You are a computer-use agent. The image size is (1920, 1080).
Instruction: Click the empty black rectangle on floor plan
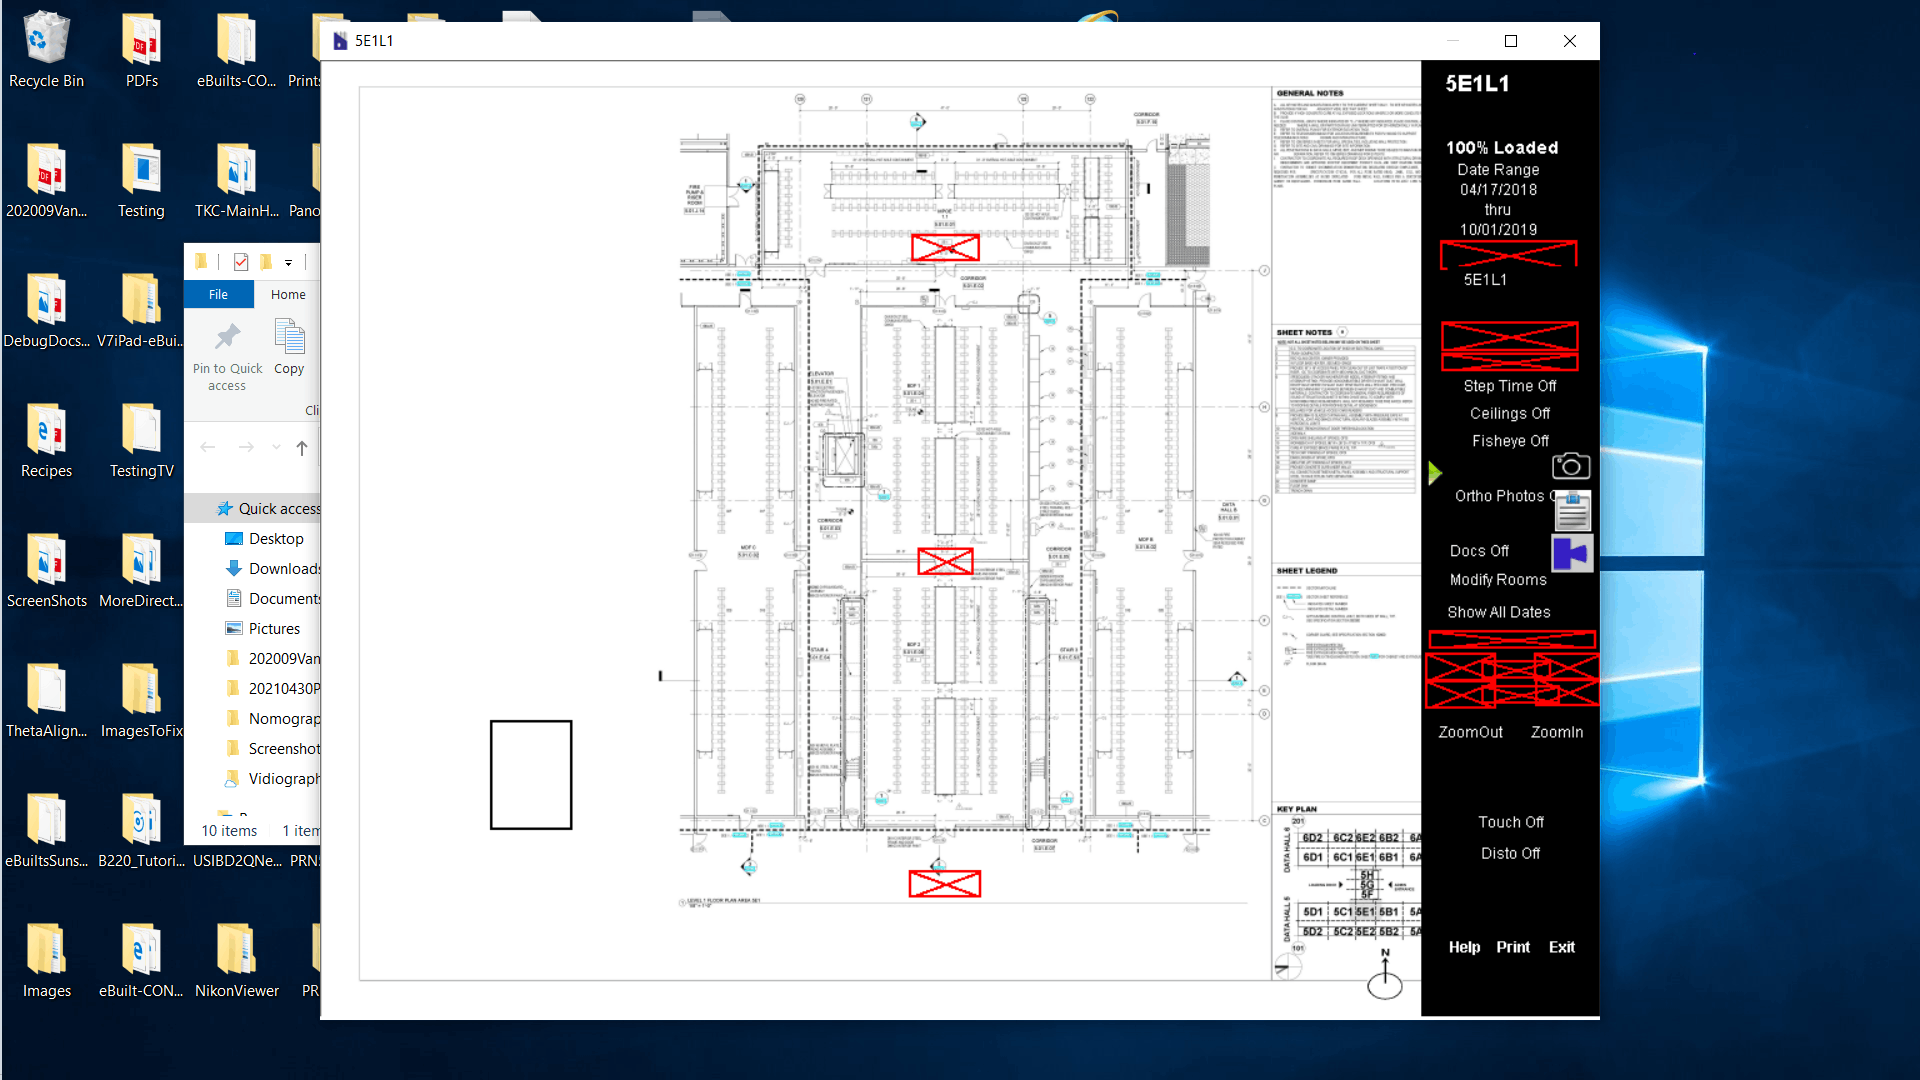(531, 775)
